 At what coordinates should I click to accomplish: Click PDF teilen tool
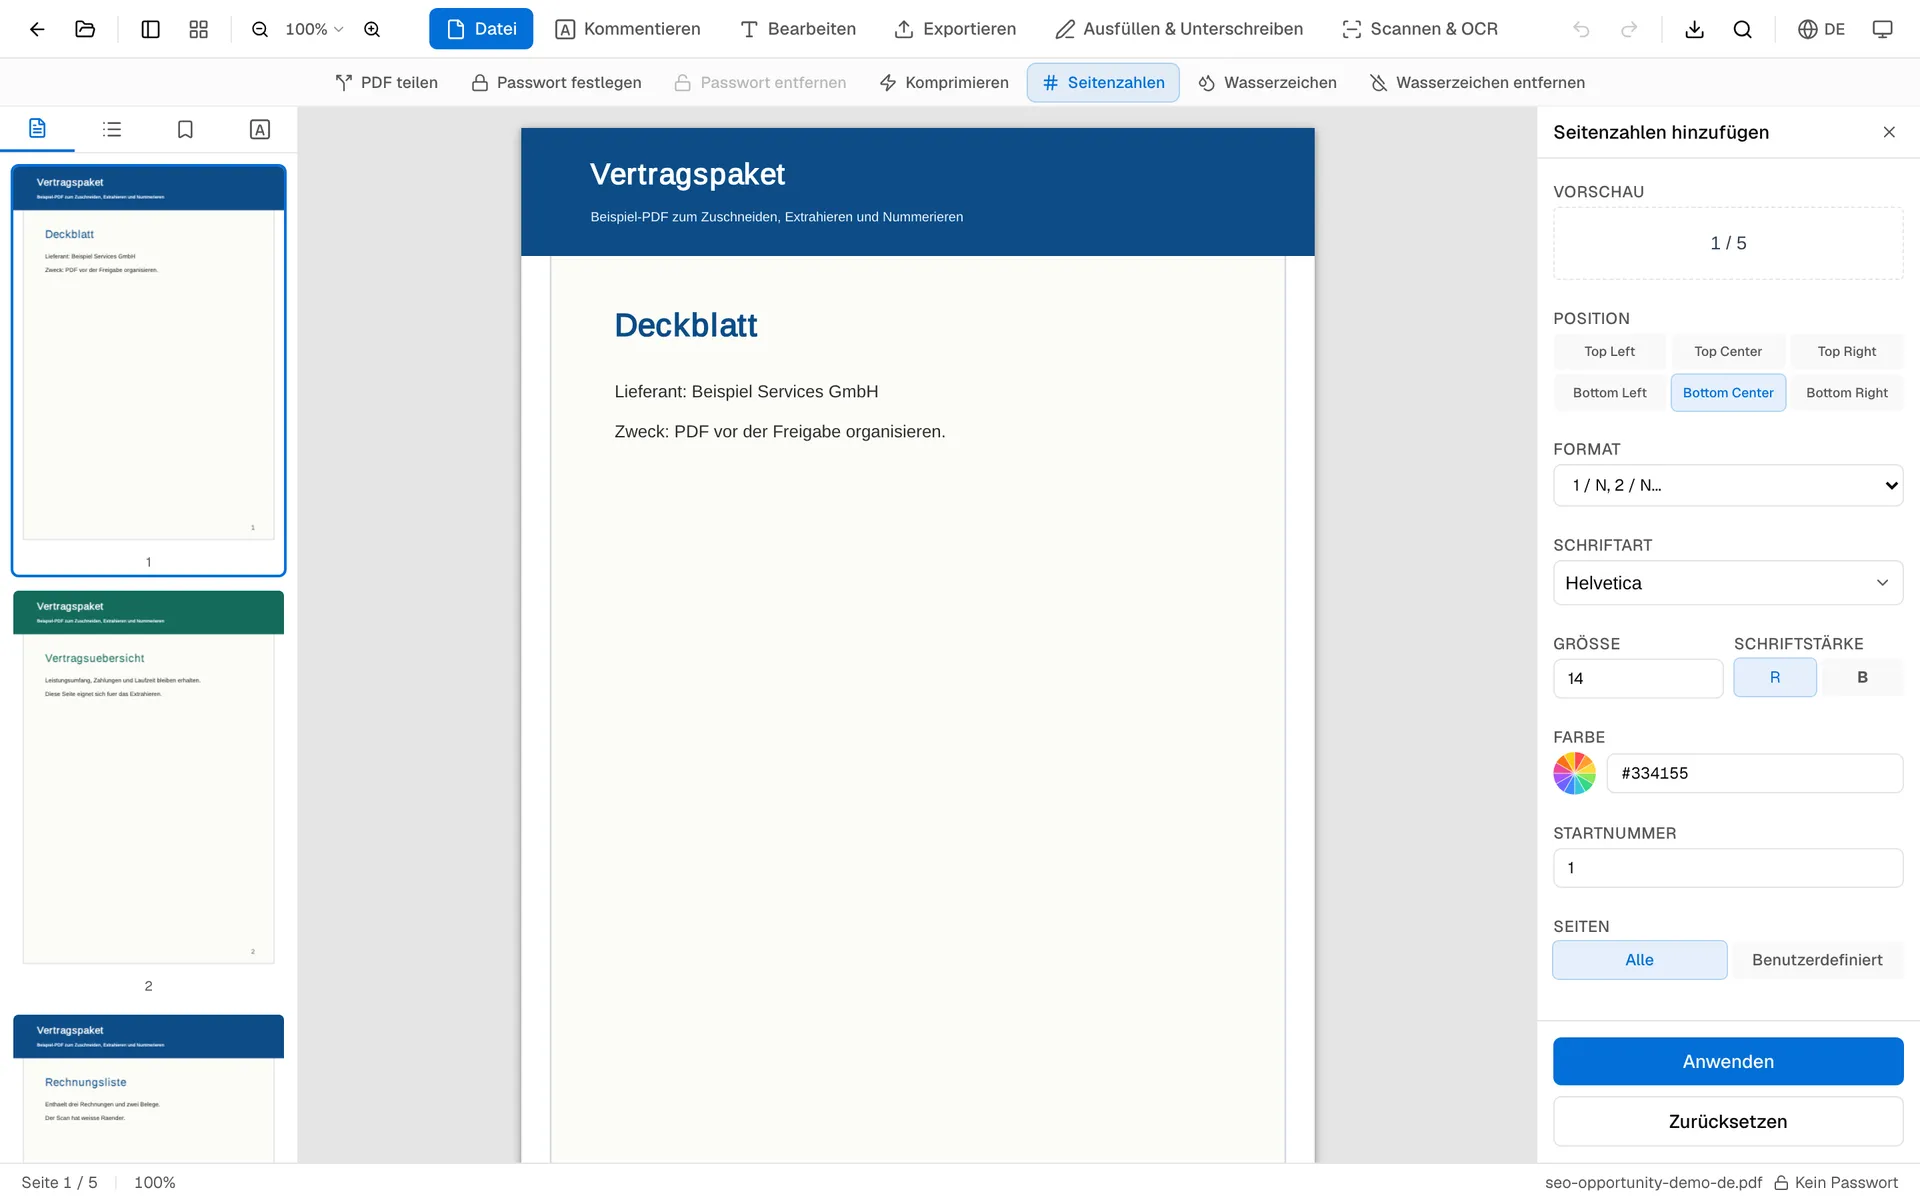pos(386,82)
